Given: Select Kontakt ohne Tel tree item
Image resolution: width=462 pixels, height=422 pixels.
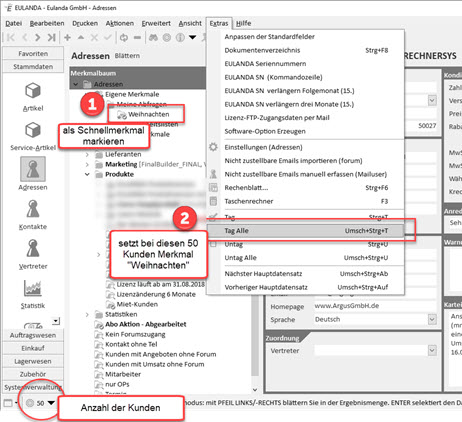Looking at the screenshot, I should tap(131, 344).
